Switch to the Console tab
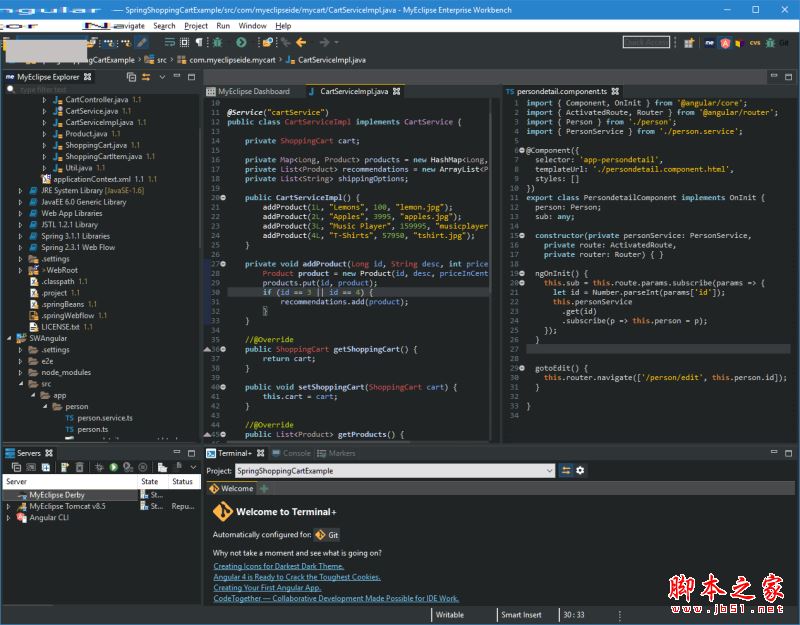 [x=291, y=453]
